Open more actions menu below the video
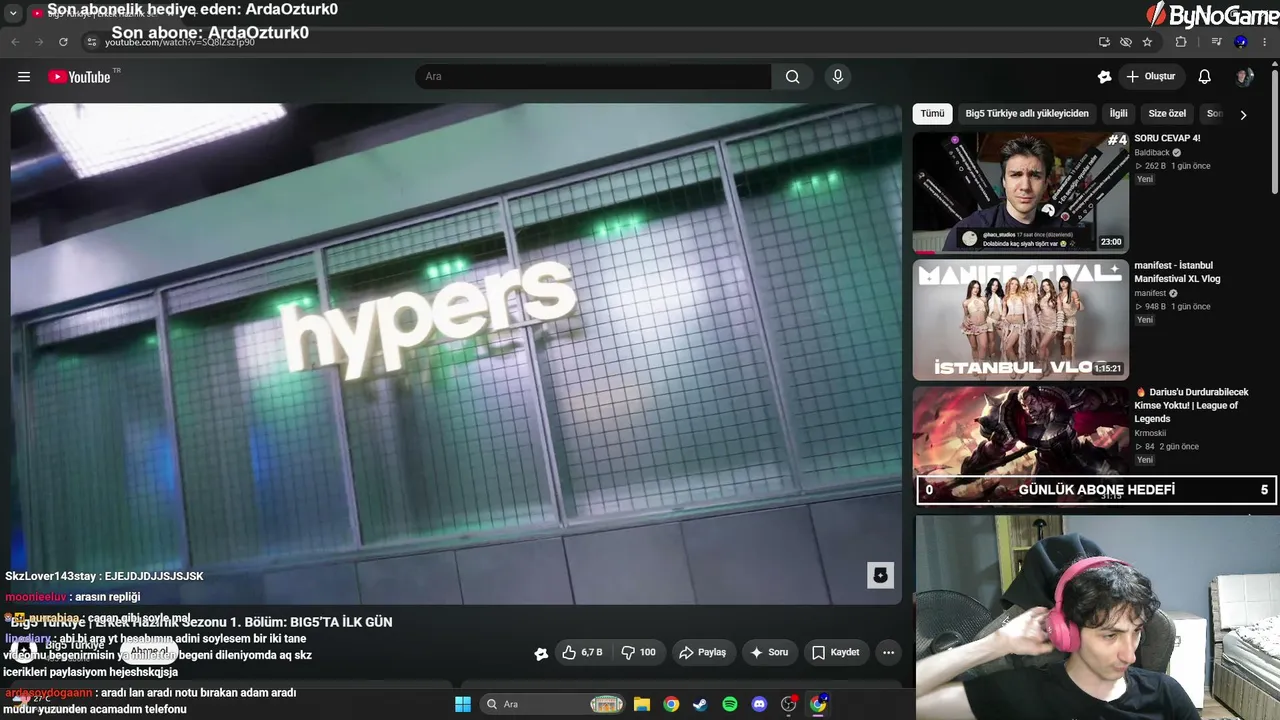The height and width of the screenshot is (720, 1280). click(888, 653)
